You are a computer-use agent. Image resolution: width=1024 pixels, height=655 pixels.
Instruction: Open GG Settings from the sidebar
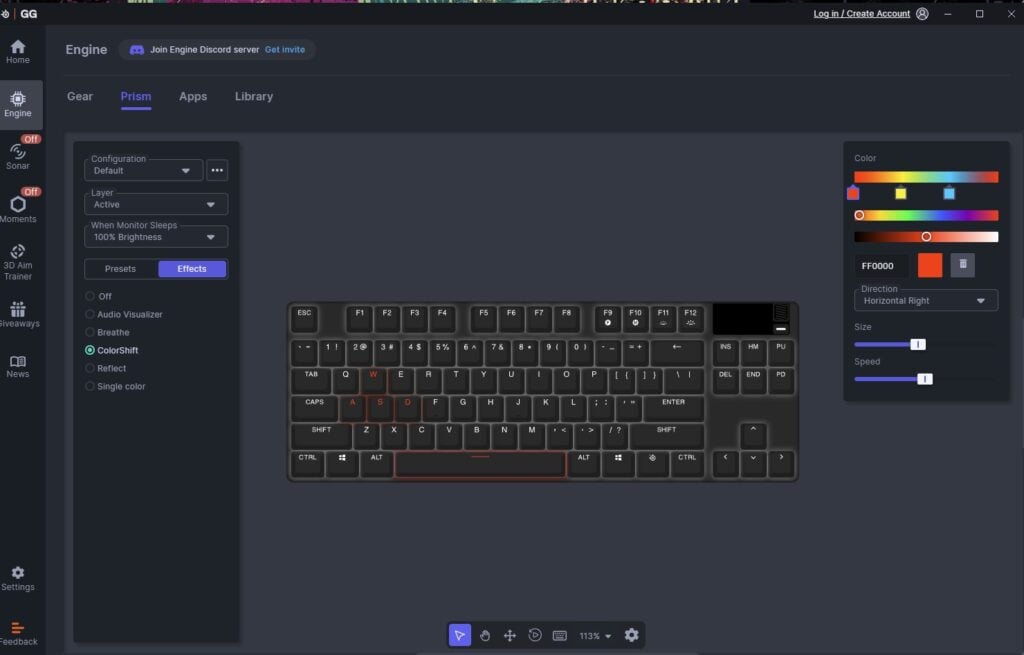pos(18,578)
